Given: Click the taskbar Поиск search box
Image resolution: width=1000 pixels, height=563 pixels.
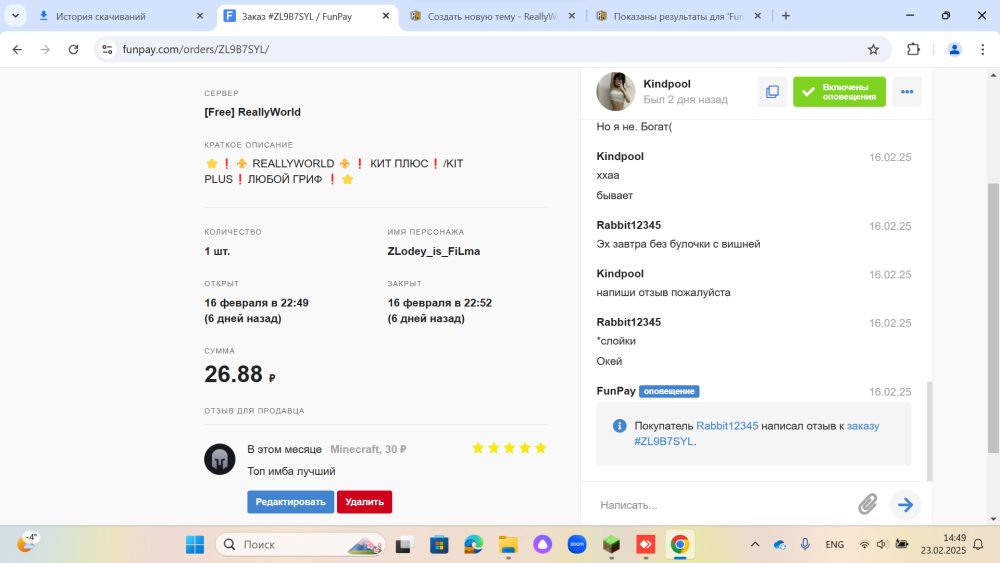Looking at the screenshot, I should 300,545.
